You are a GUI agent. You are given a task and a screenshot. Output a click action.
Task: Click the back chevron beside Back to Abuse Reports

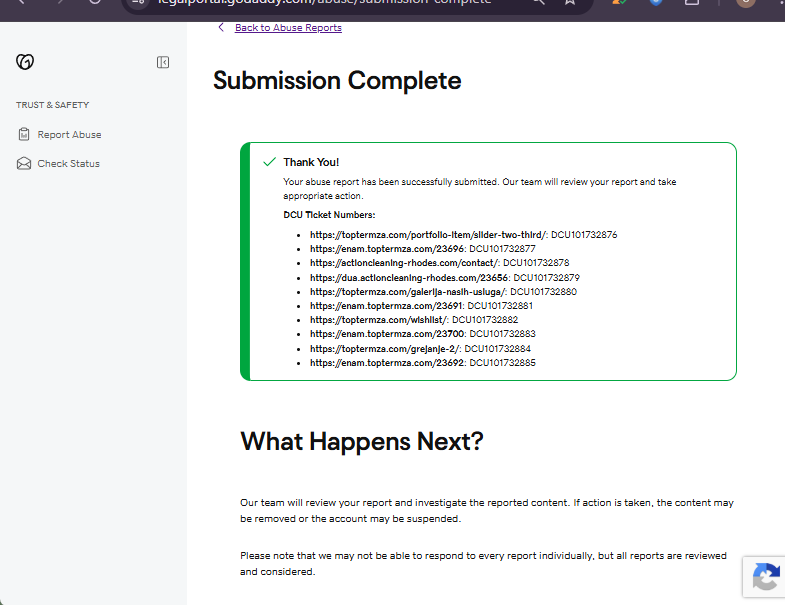click(x=221, y=27)
